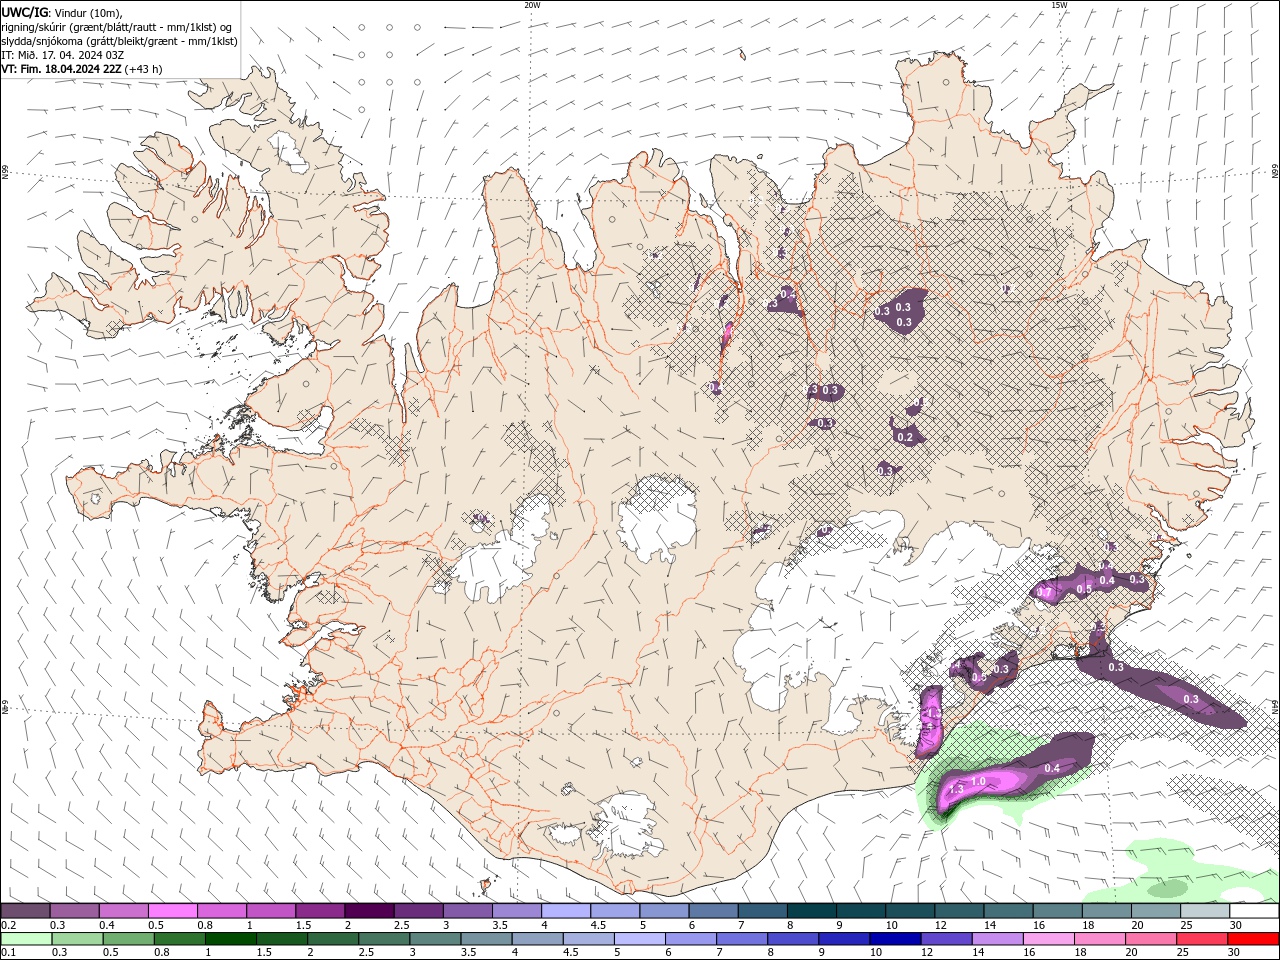Choose the 10 swatch in the upper legend row

909,911
